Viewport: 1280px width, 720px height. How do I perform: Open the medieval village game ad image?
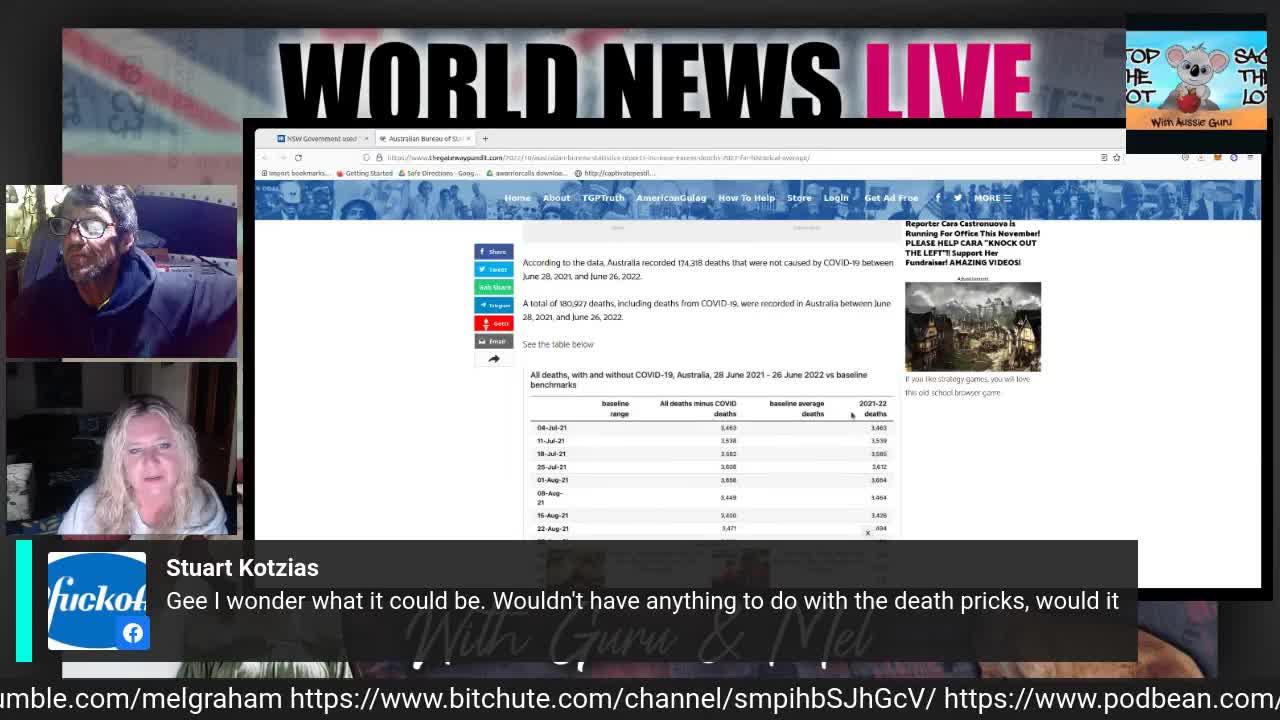pos(973,327)
